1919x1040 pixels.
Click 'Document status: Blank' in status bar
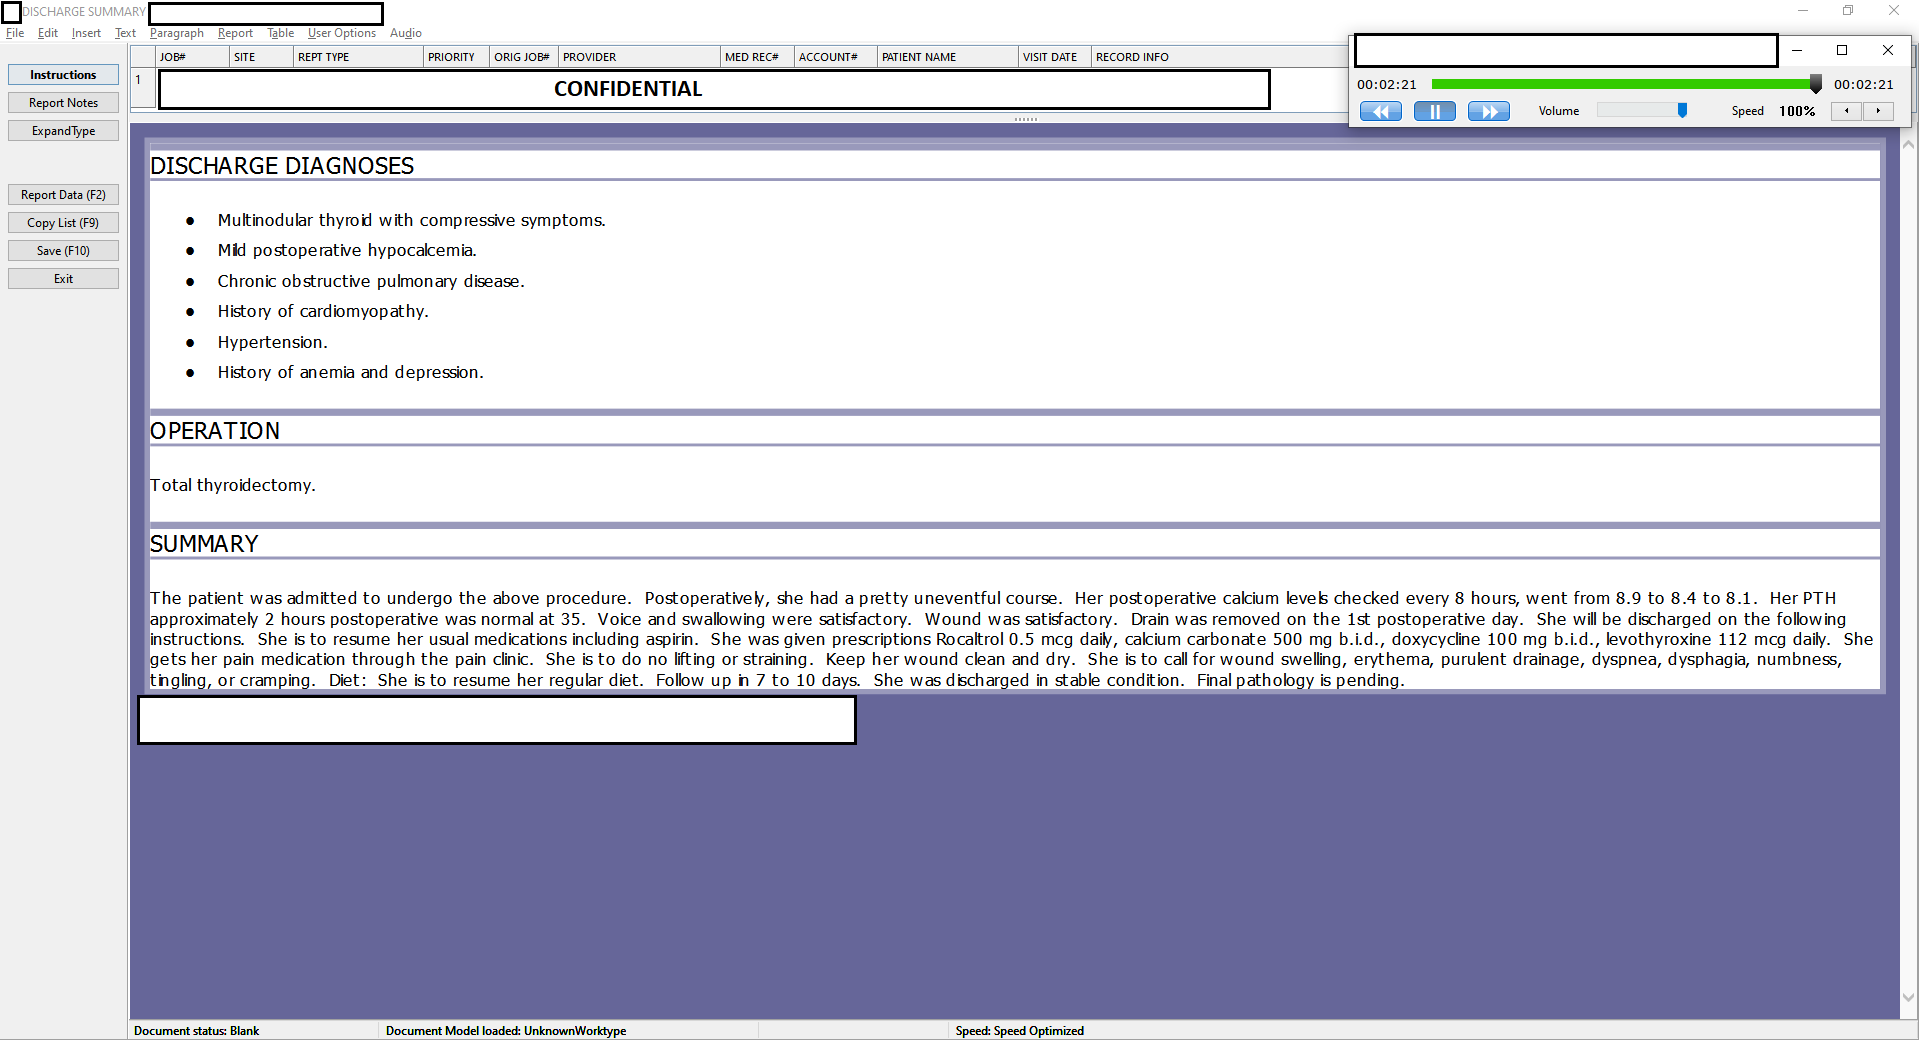pos(197,1031)
